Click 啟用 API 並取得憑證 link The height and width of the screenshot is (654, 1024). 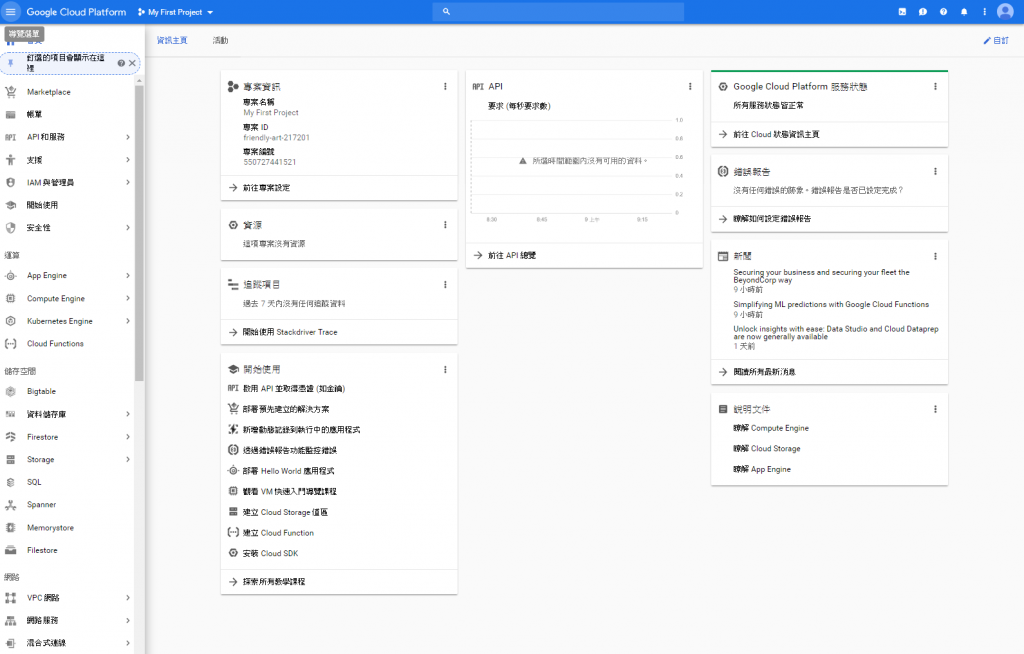tap(294, 389)
